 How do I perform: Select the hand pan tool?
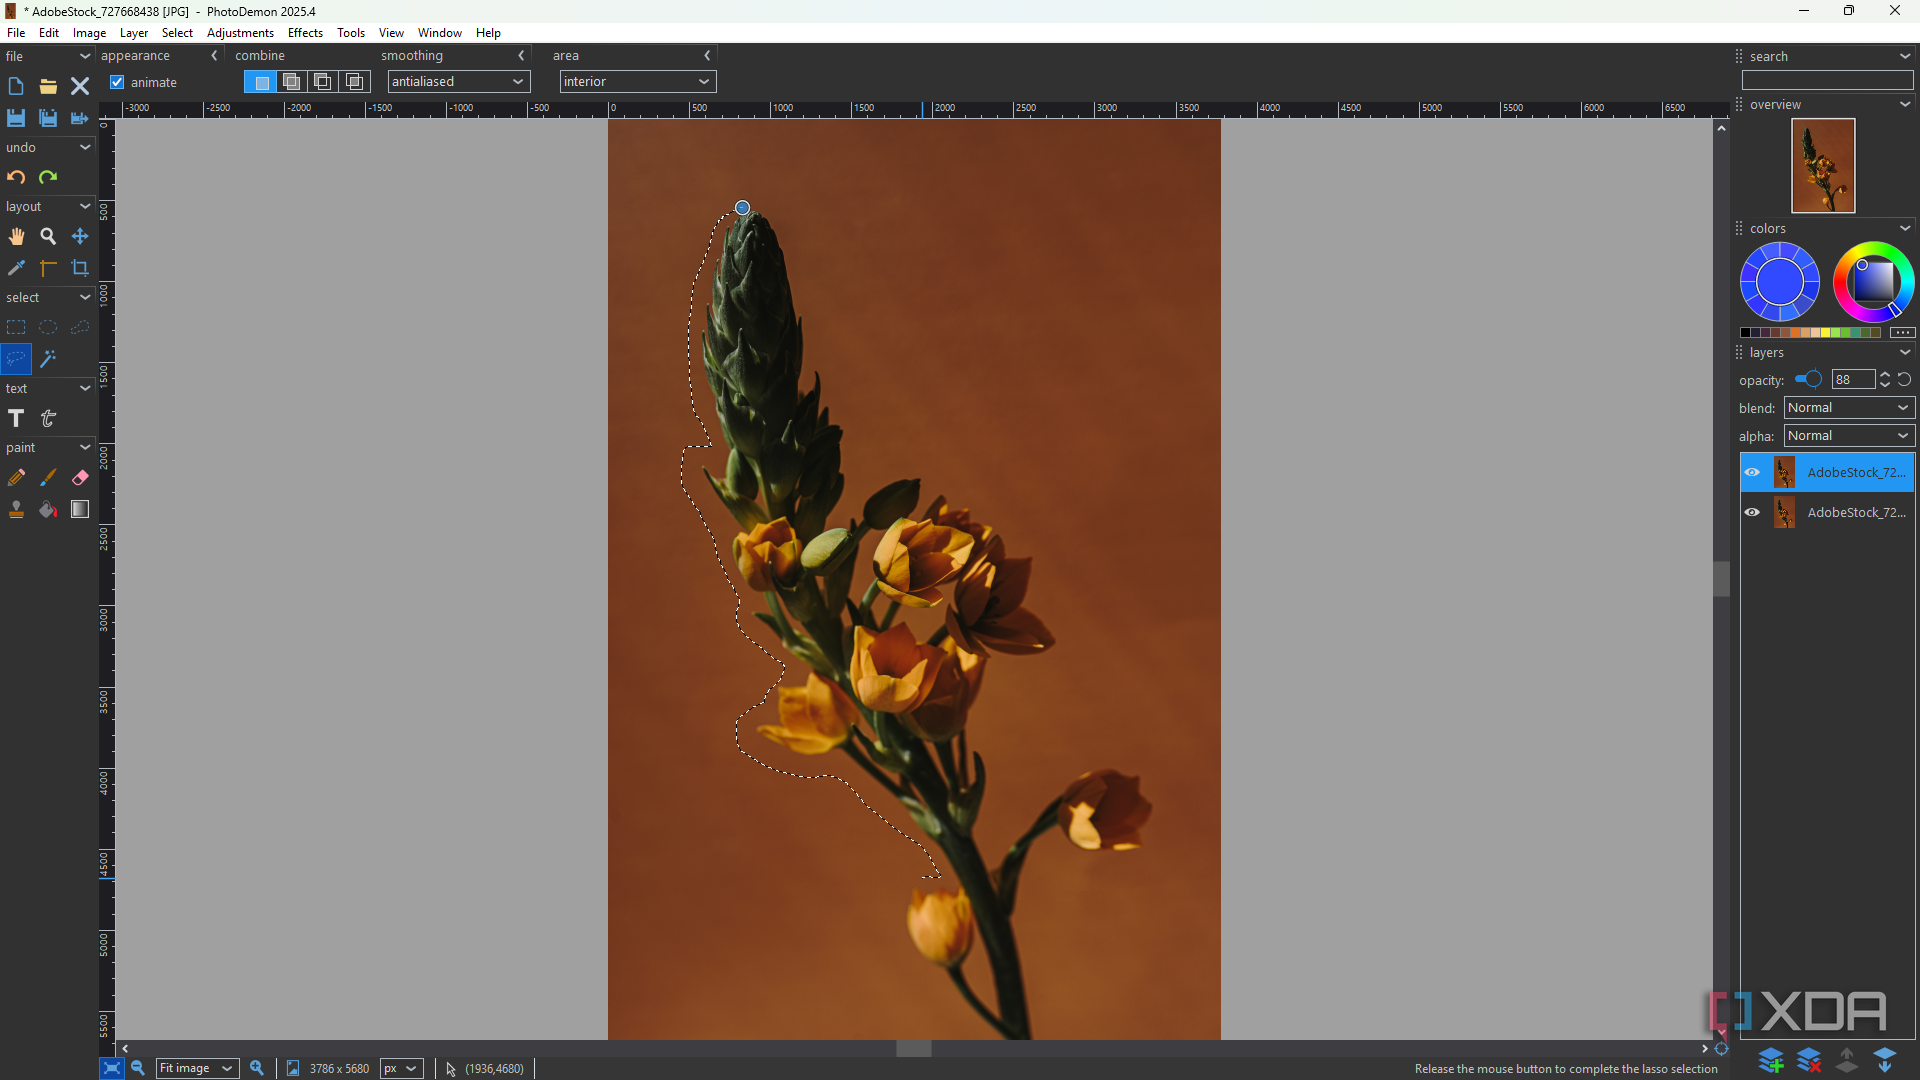point(16,237)
